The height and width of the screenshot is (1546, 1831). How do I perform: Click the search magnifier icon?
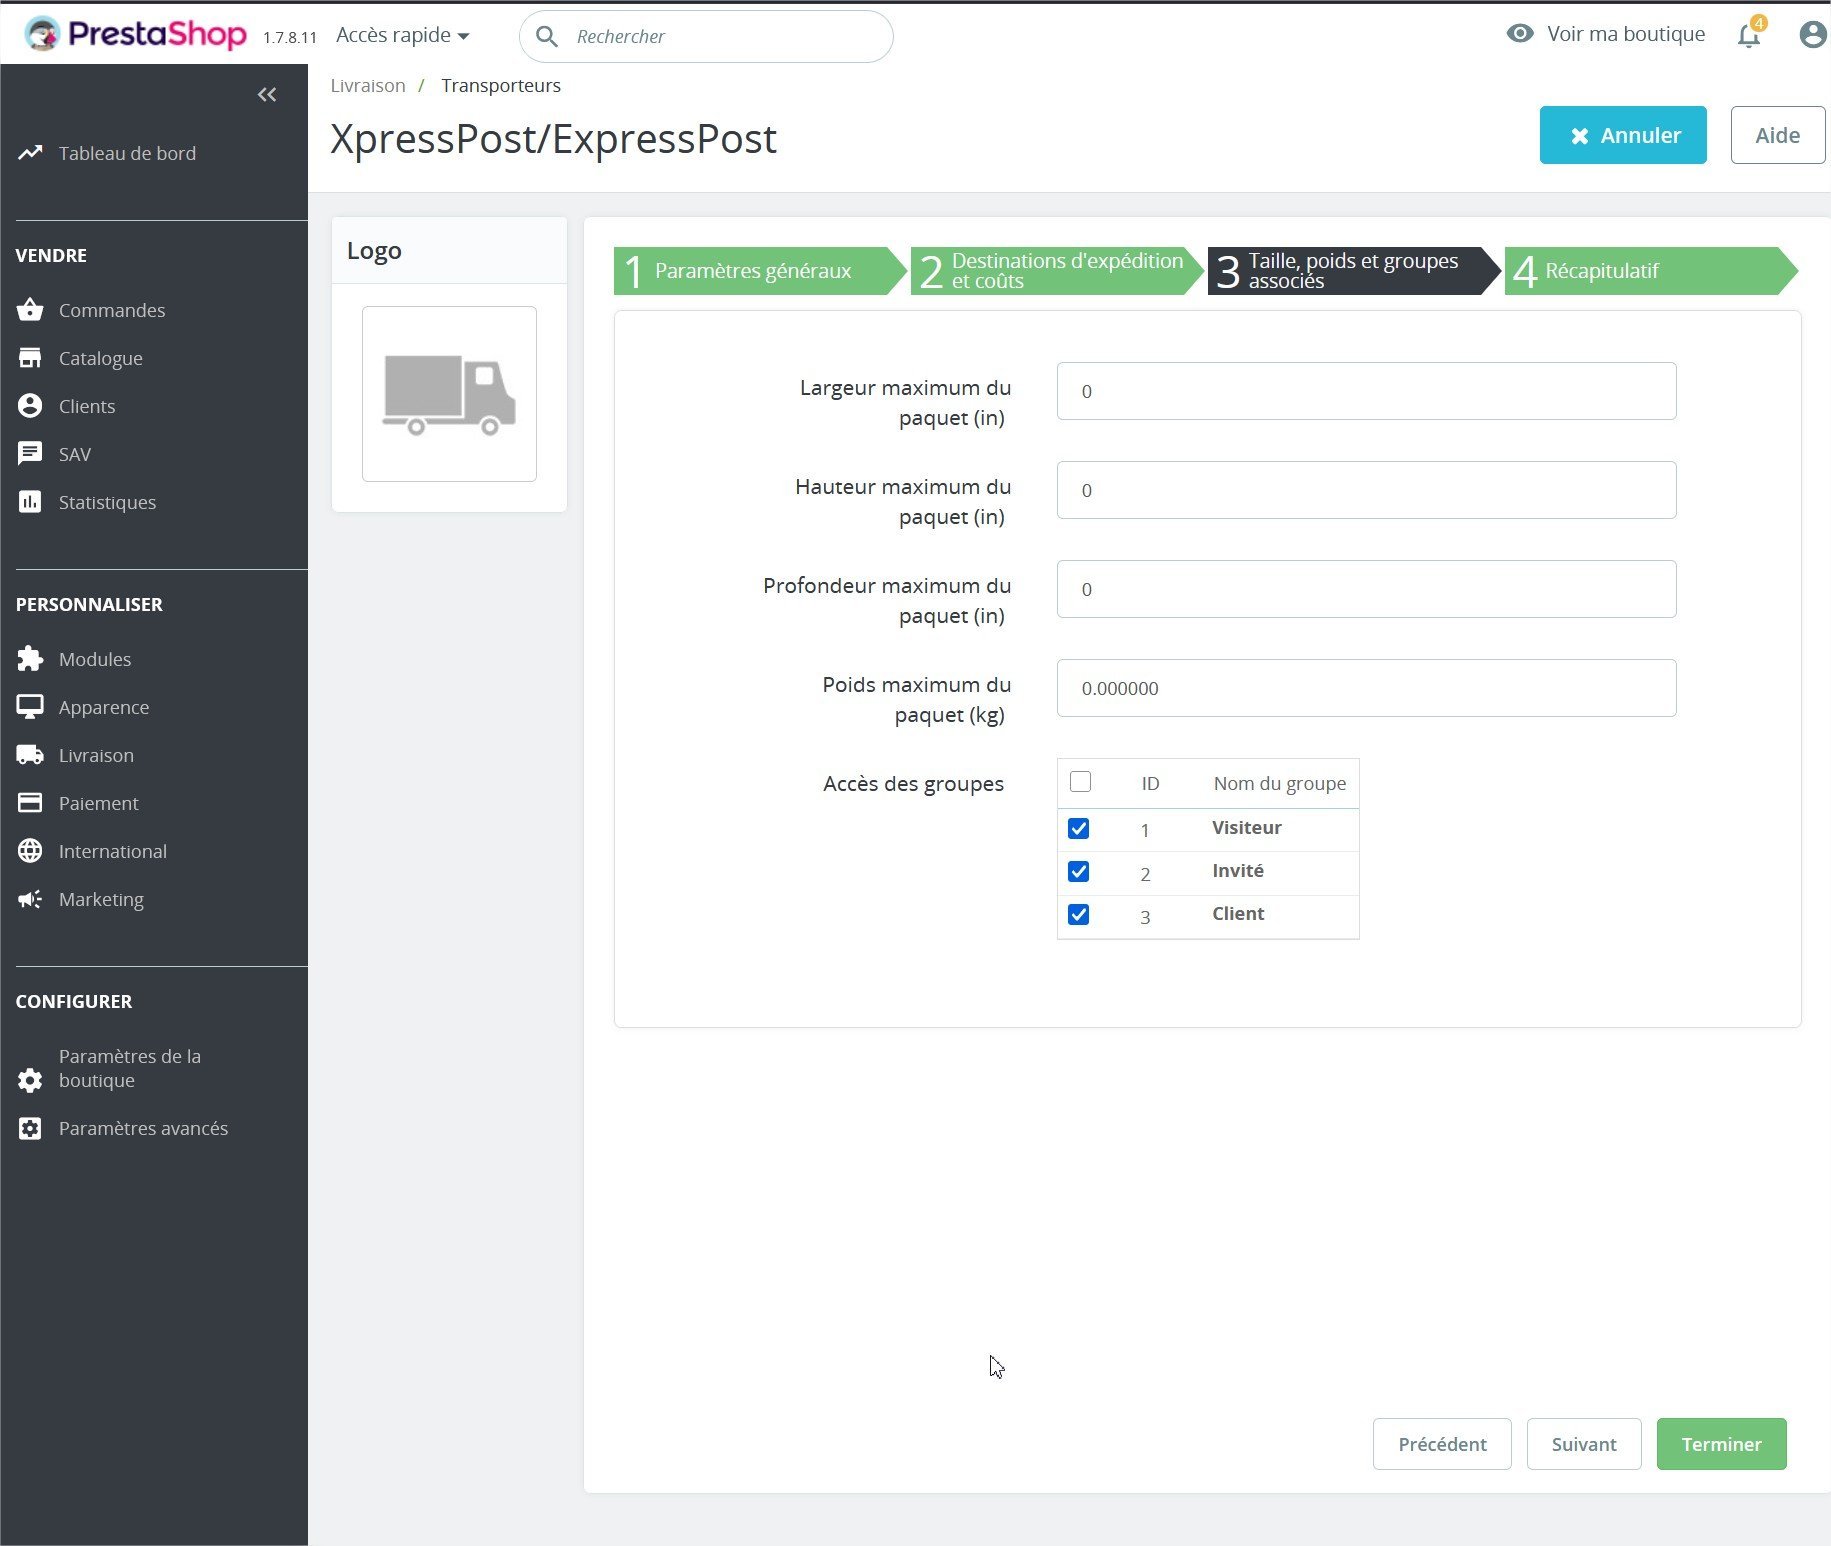tap(546, 37)
